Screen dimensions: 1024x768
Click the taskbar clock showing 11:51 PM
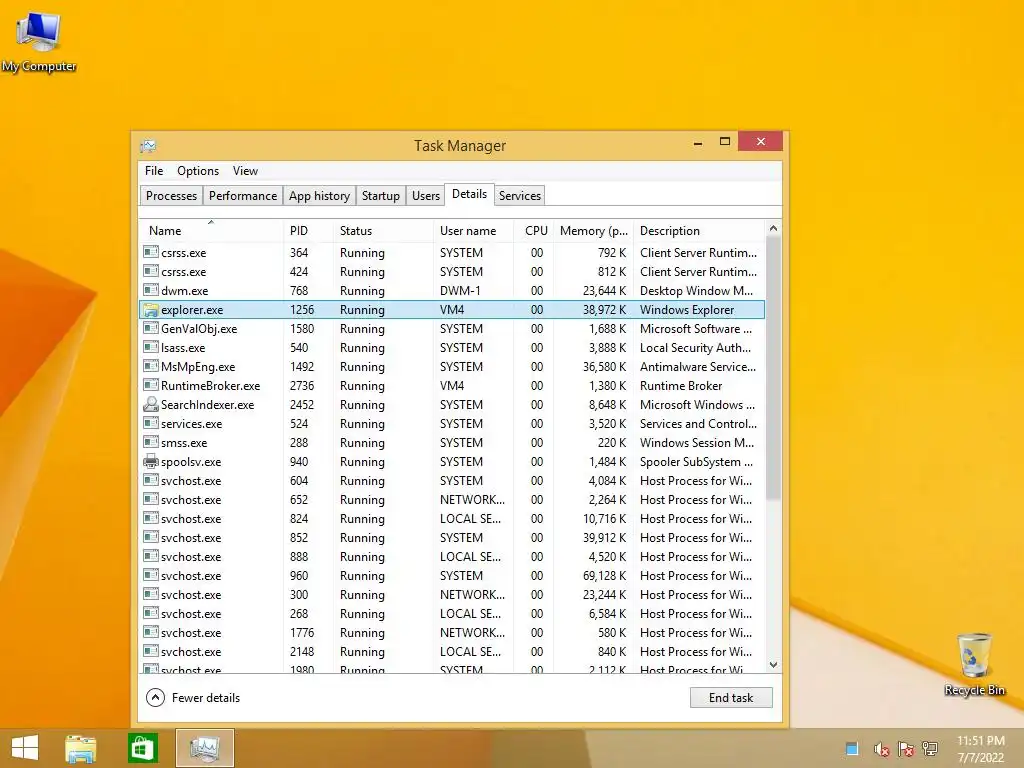980,749
